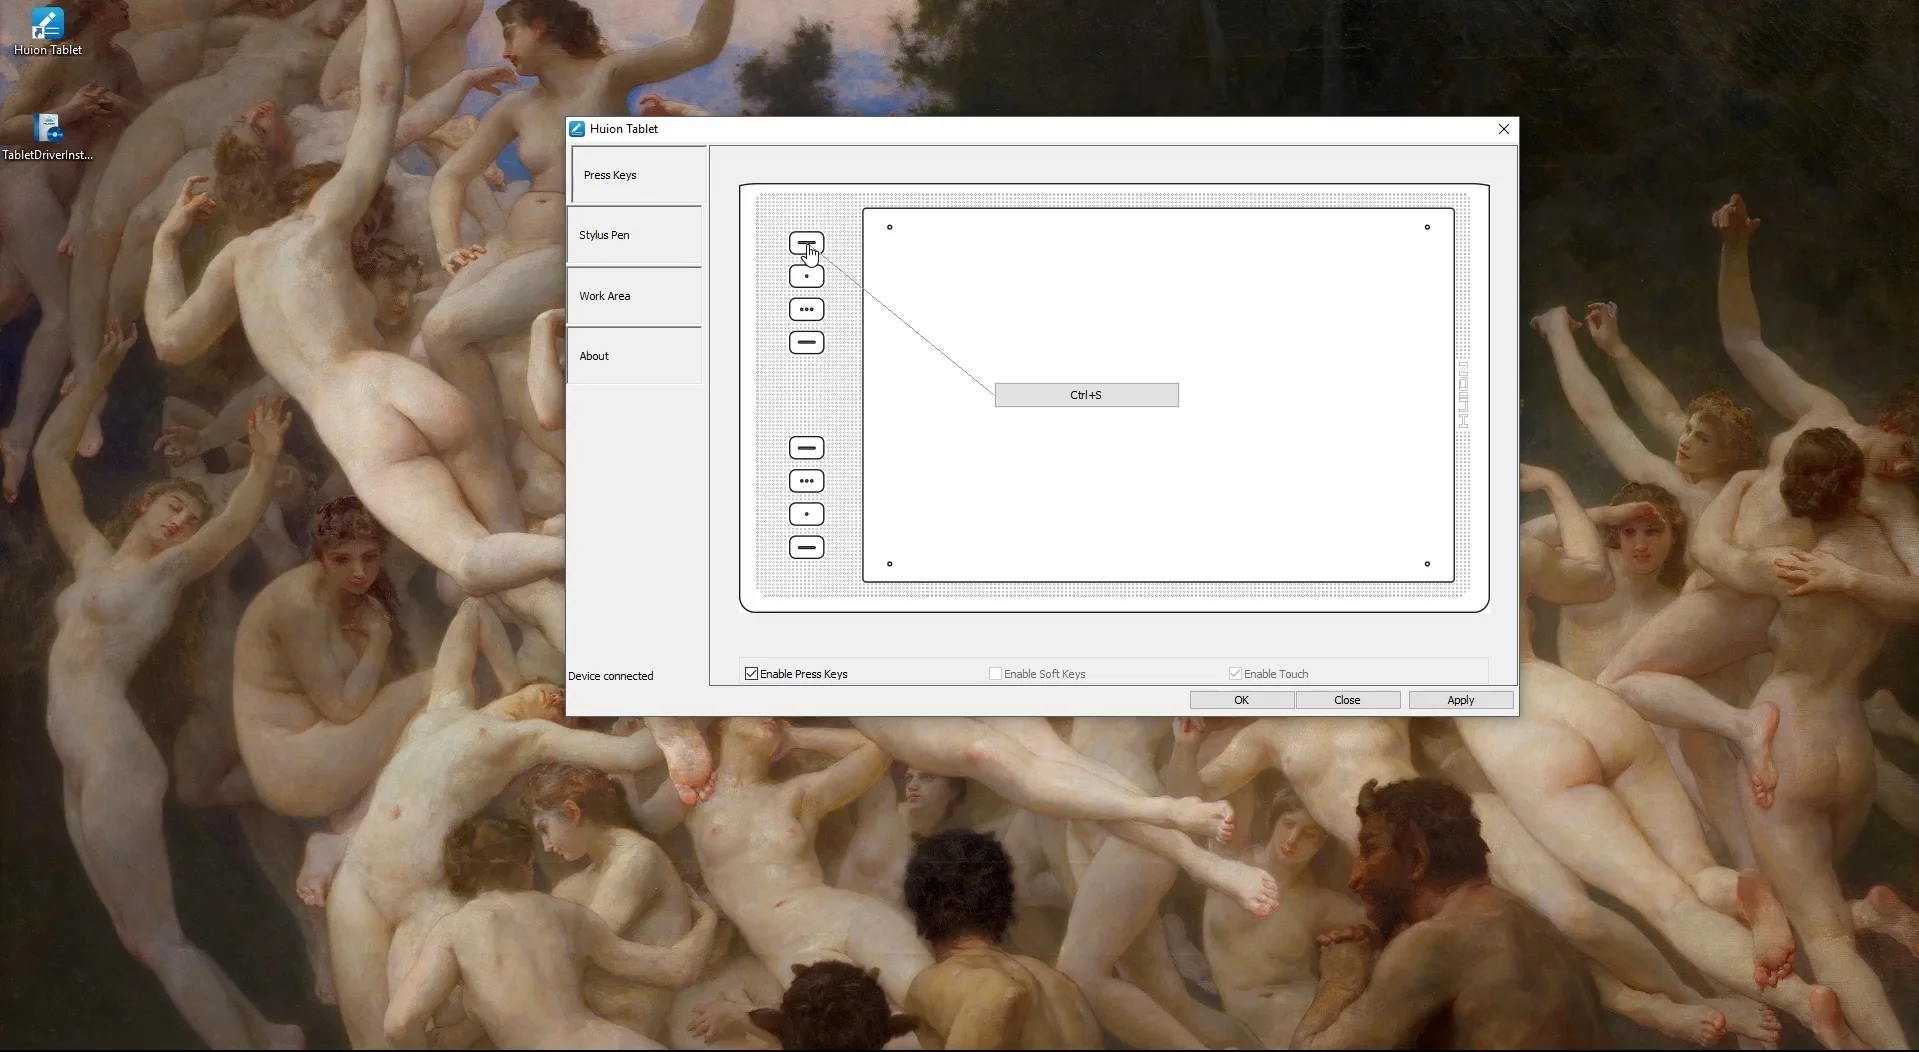Select the three-dot press key in upper group
Image resolution: width=1919 pixels, height=1052 pixels.
[x=806, y=309]
